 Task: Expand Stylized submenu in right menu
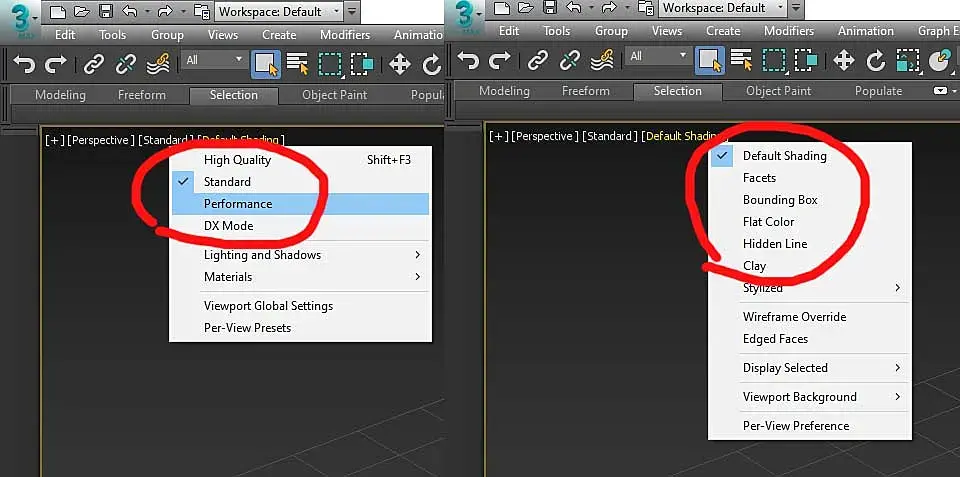click(x=809, y=288)
